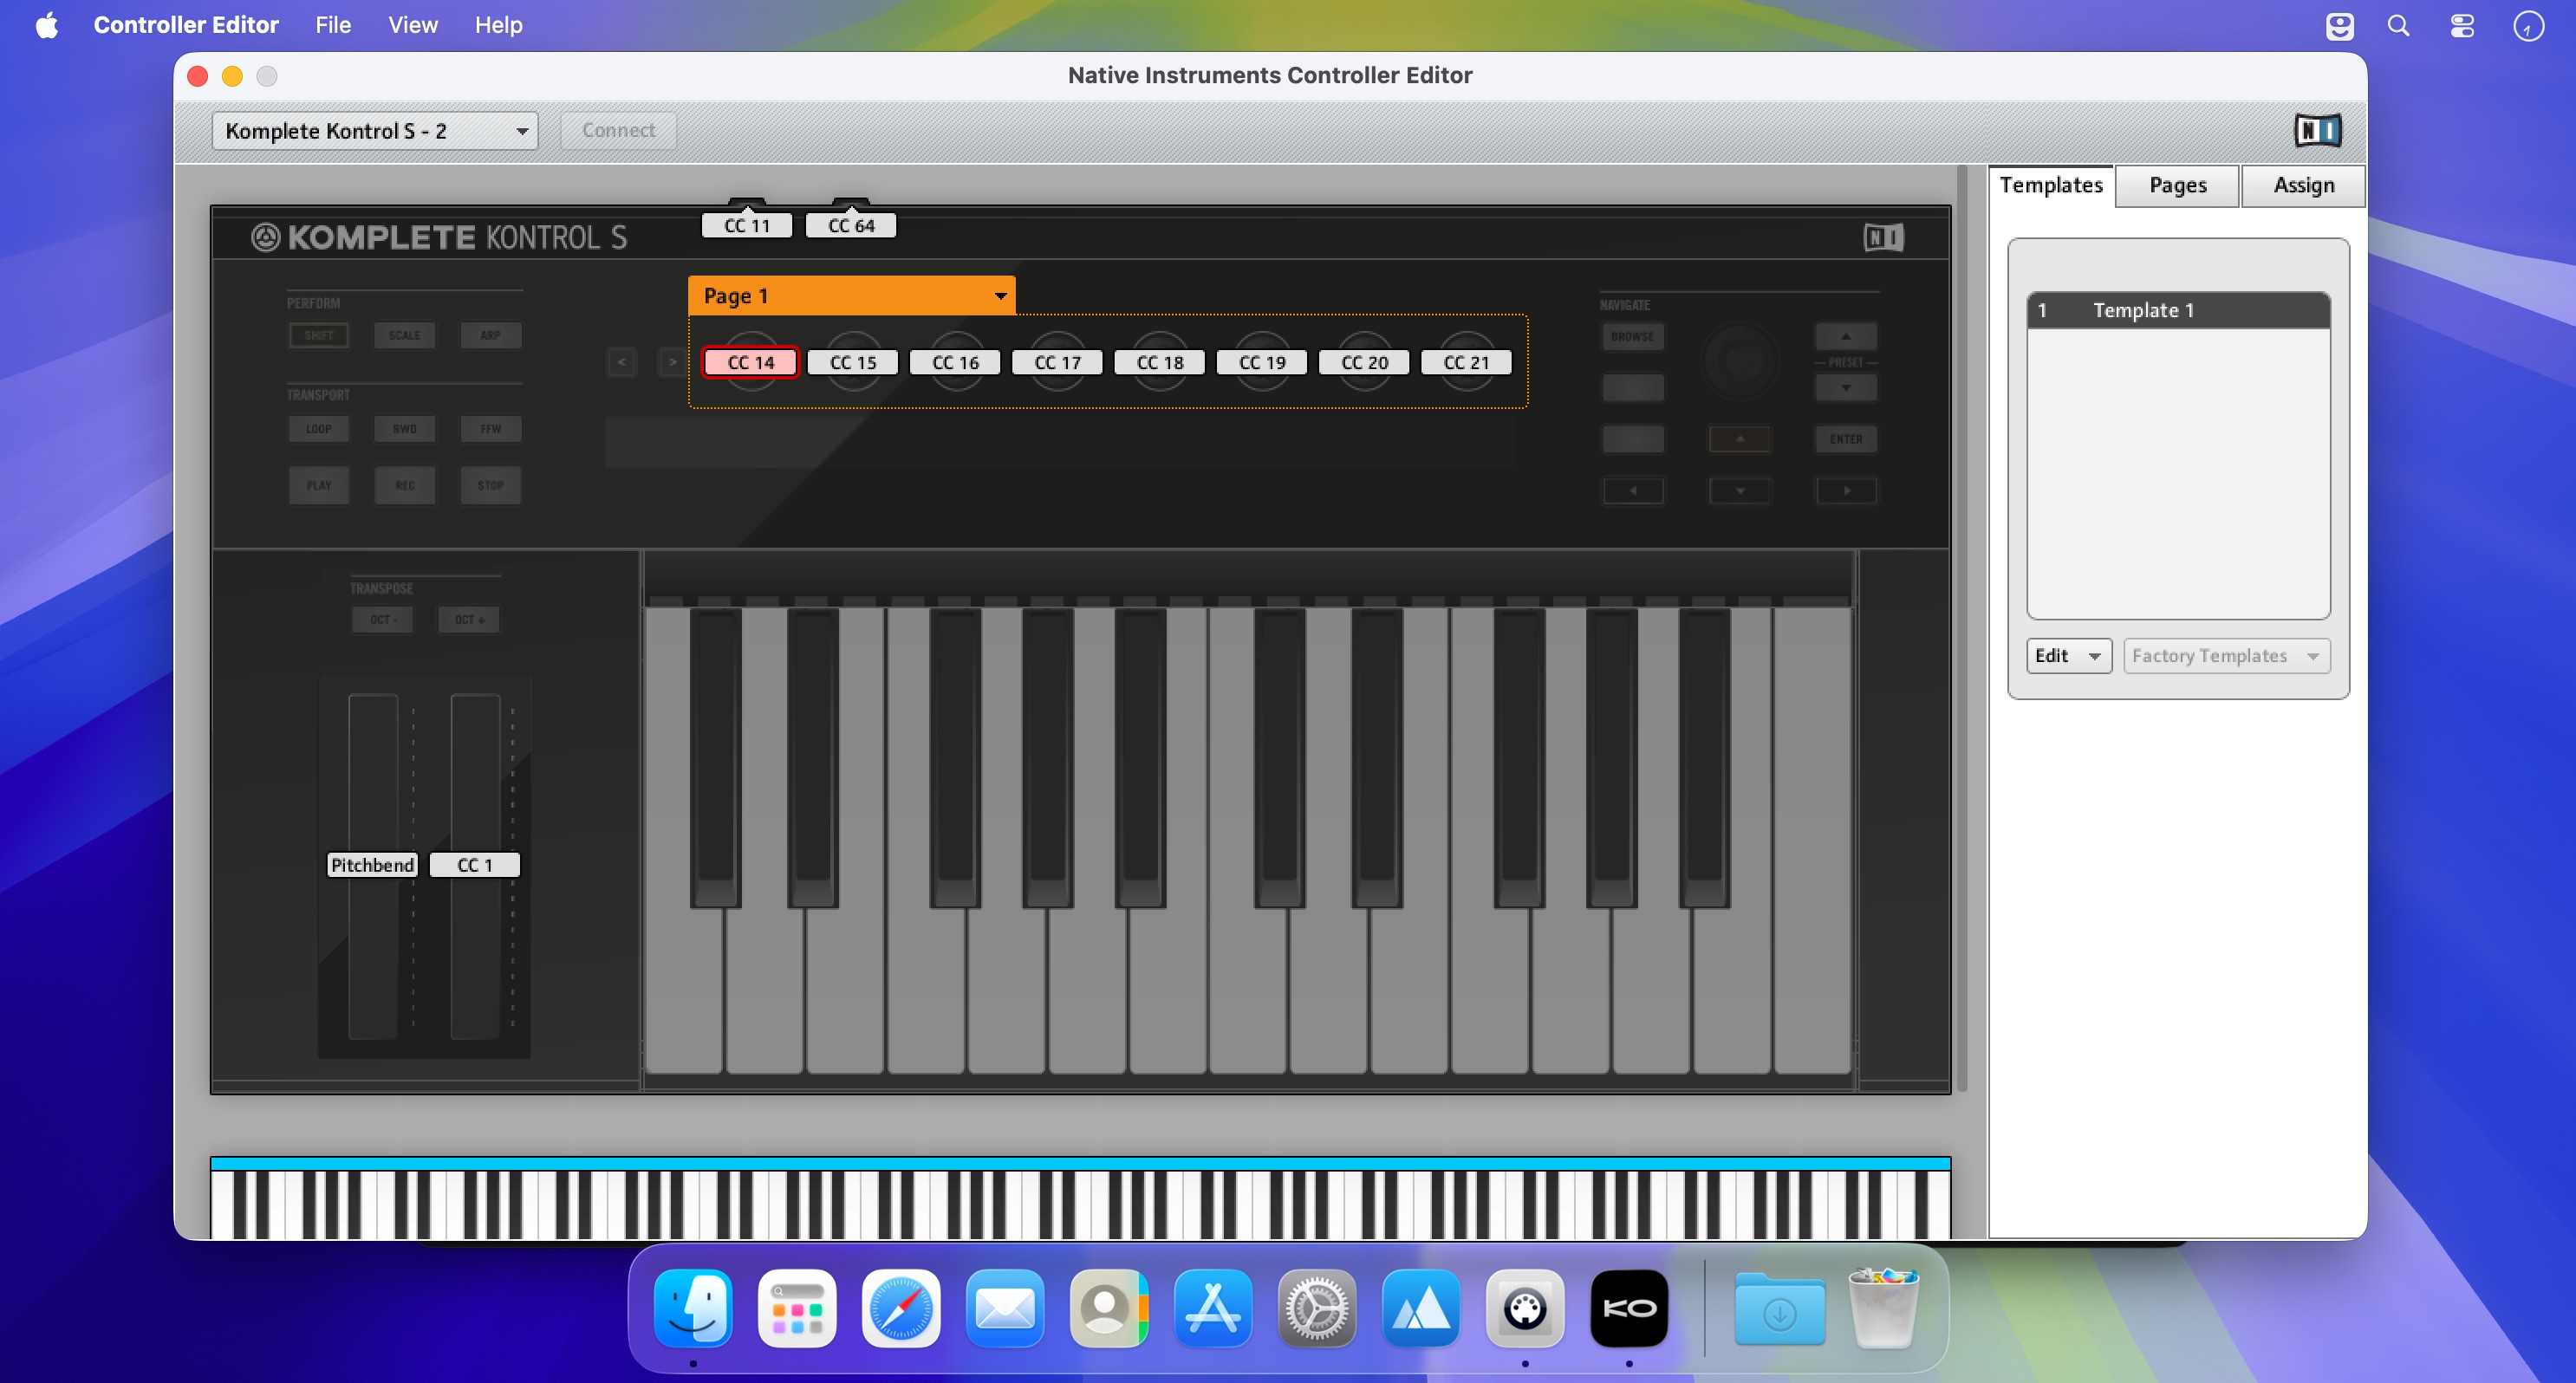The width and height of the screenshot is (2576, 1383).
Task: Click the PLAY transport button
Action: (x=319, y=485)
